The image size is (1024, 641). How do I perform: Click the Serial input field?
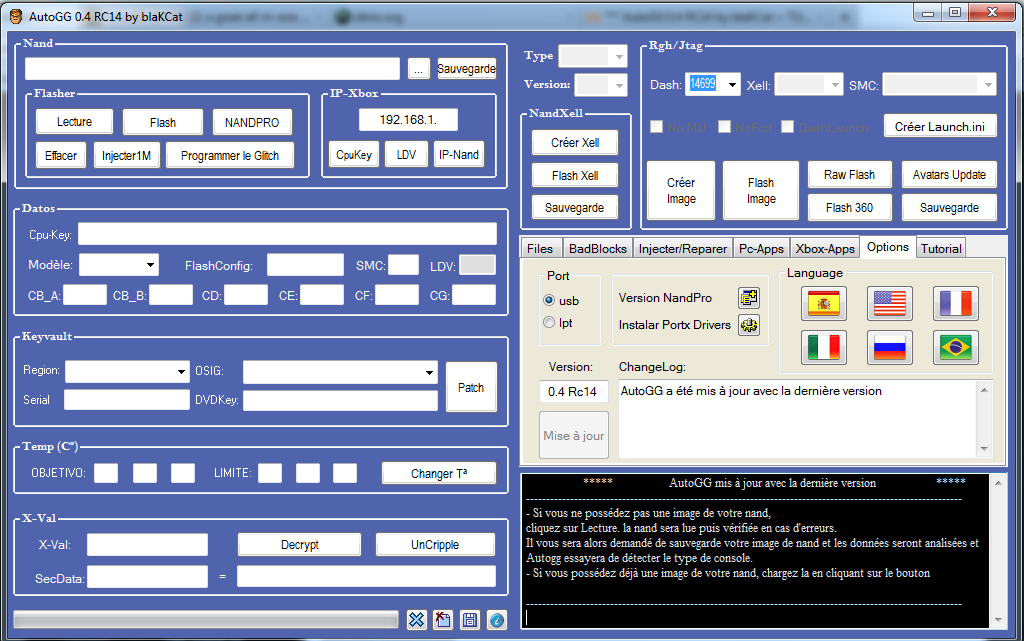[127, 399]
